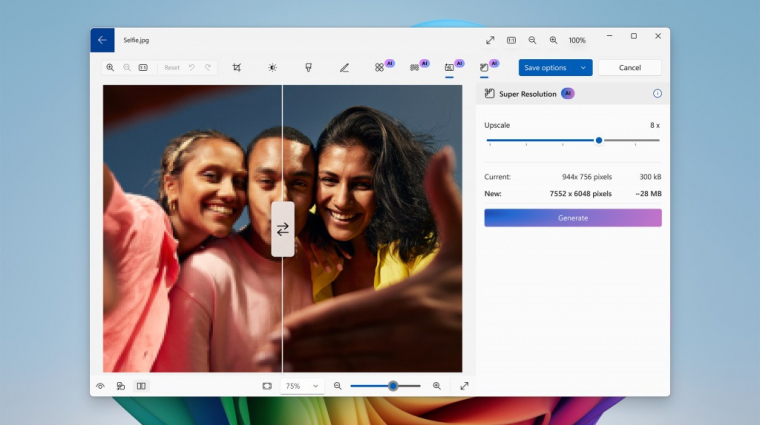
Task: Maximize the Photos window
Action: 633,36
